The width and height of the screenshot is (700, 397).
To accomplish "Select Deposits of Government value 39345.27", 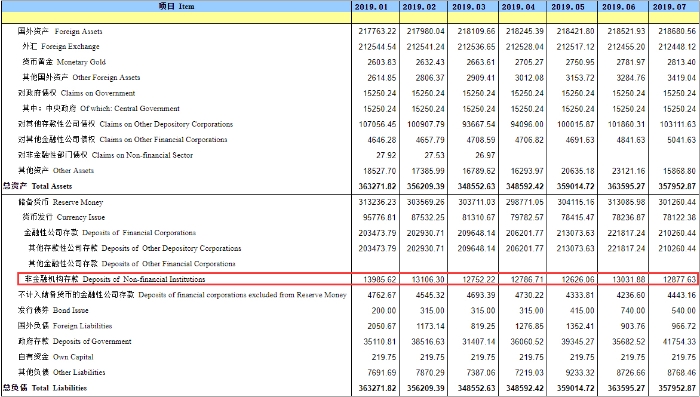I will [578, 342].
